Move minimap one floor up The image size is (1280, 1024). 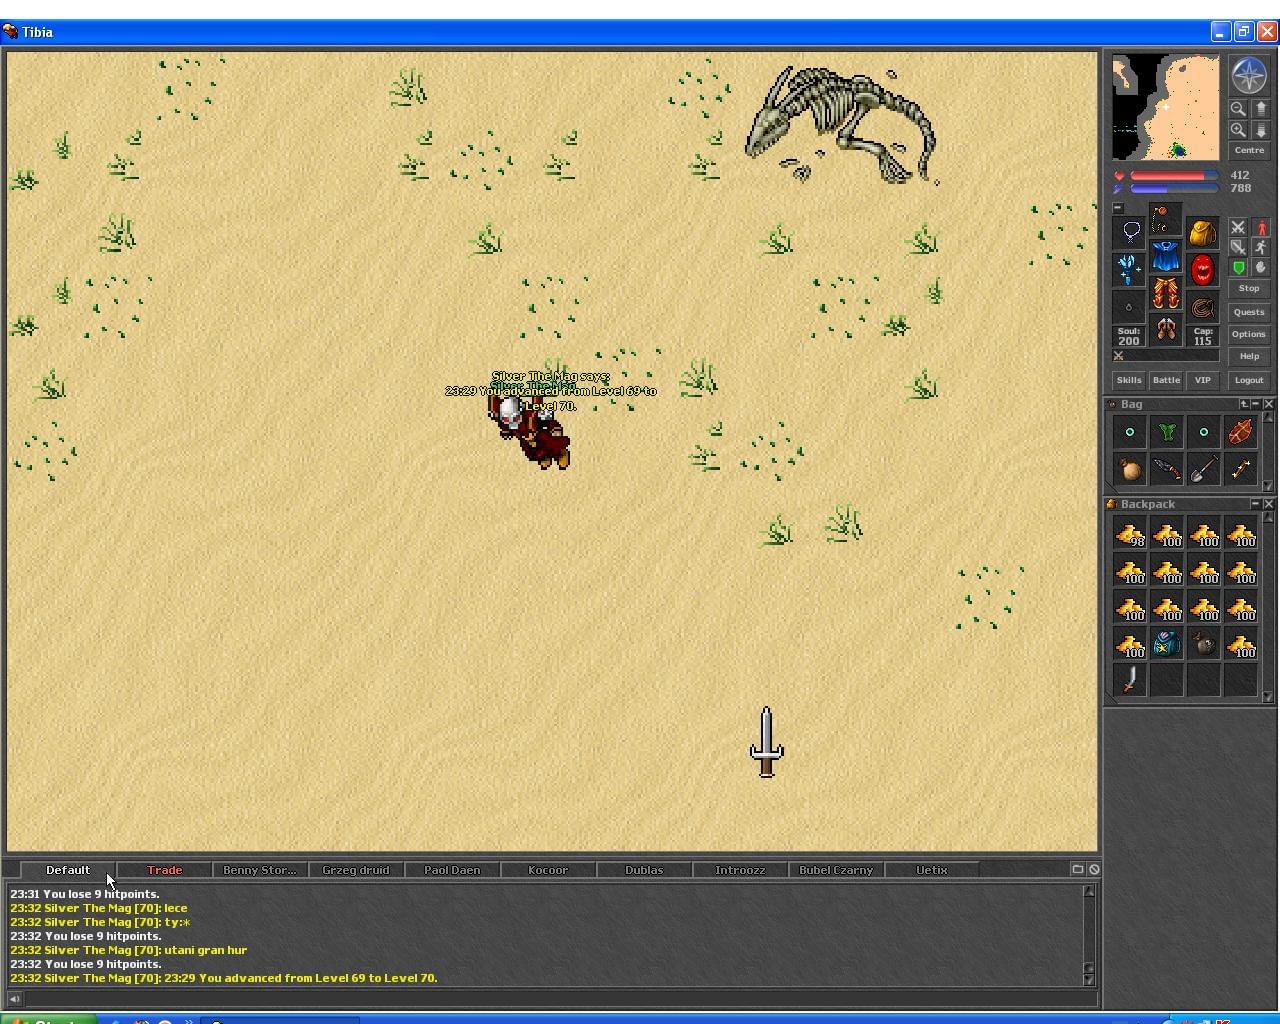click(1261, 109)
